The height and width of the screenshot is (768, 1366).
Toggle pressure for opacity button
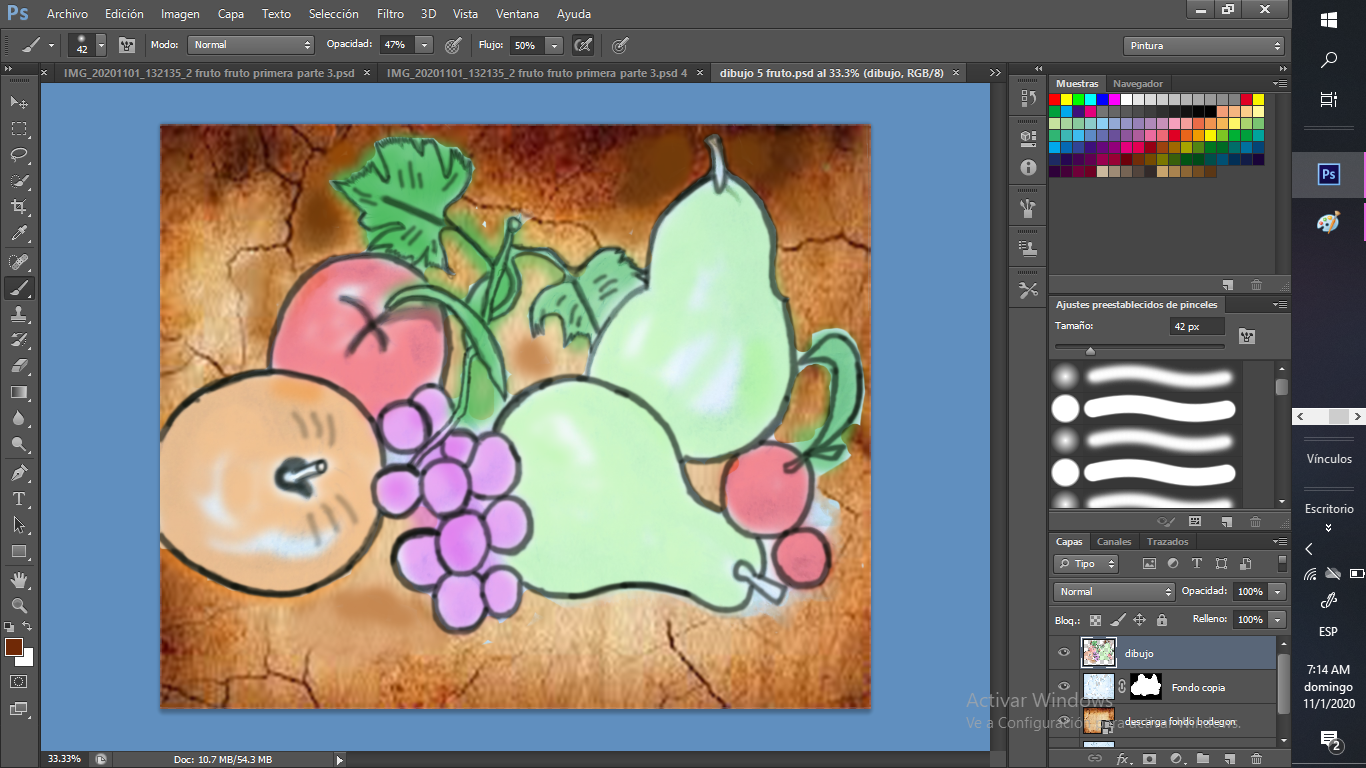[453, 45]
